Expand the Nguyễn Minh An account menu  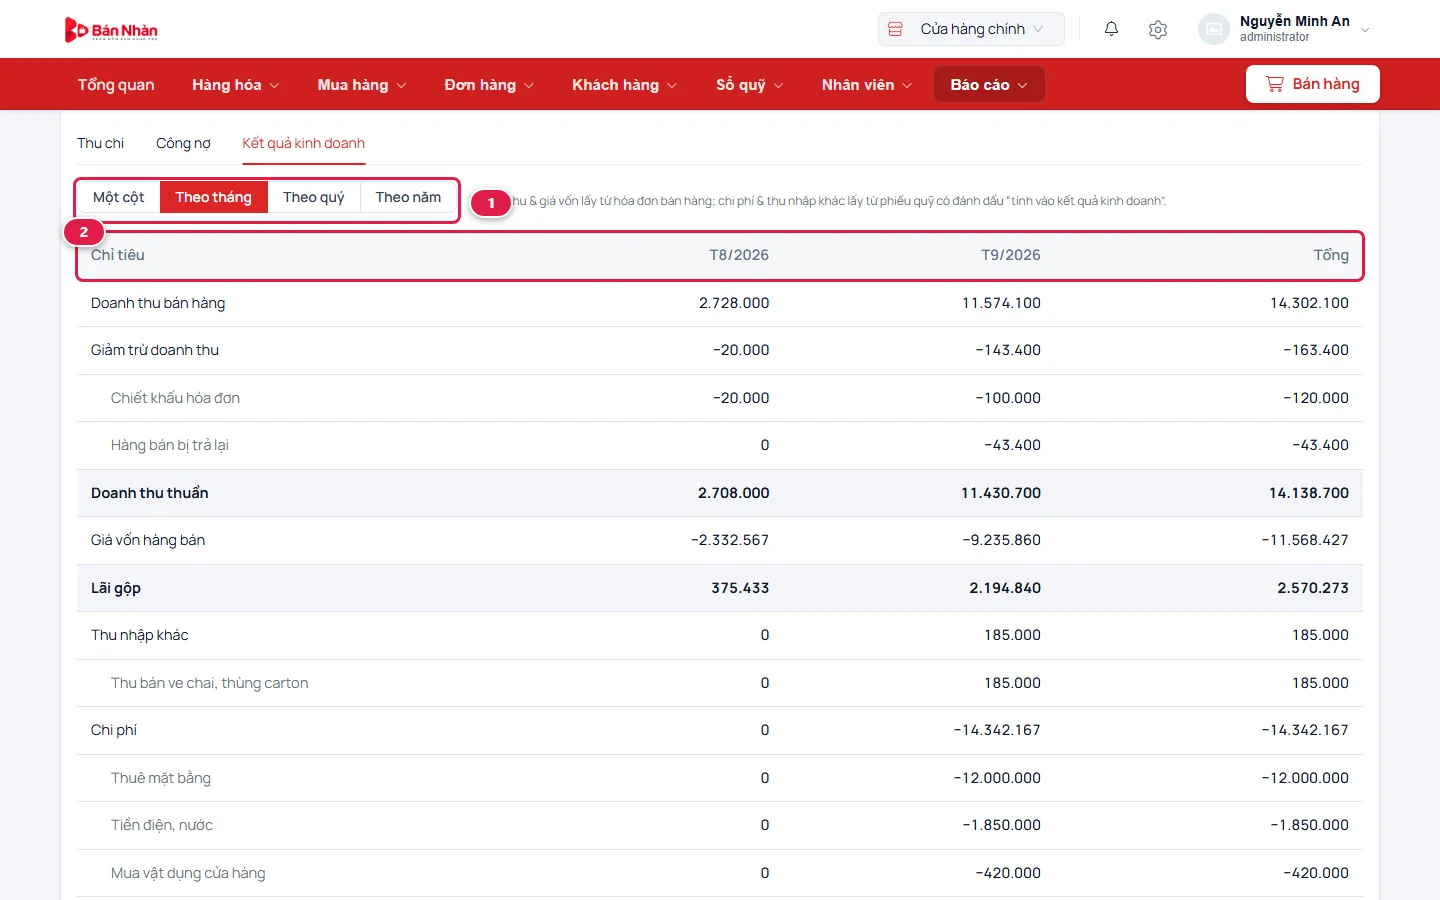pos(1284,29)
